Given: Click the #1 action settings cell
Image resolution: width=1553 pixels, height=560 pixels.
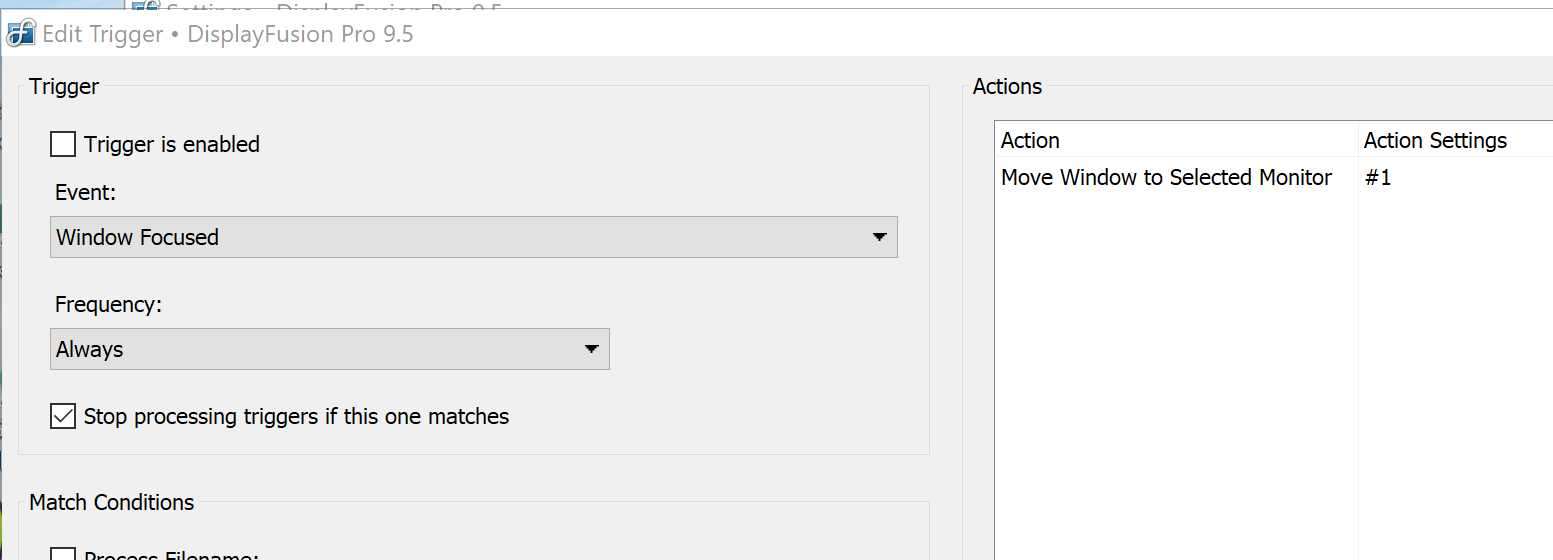Looking at the screenshot, I should 1378,178.
